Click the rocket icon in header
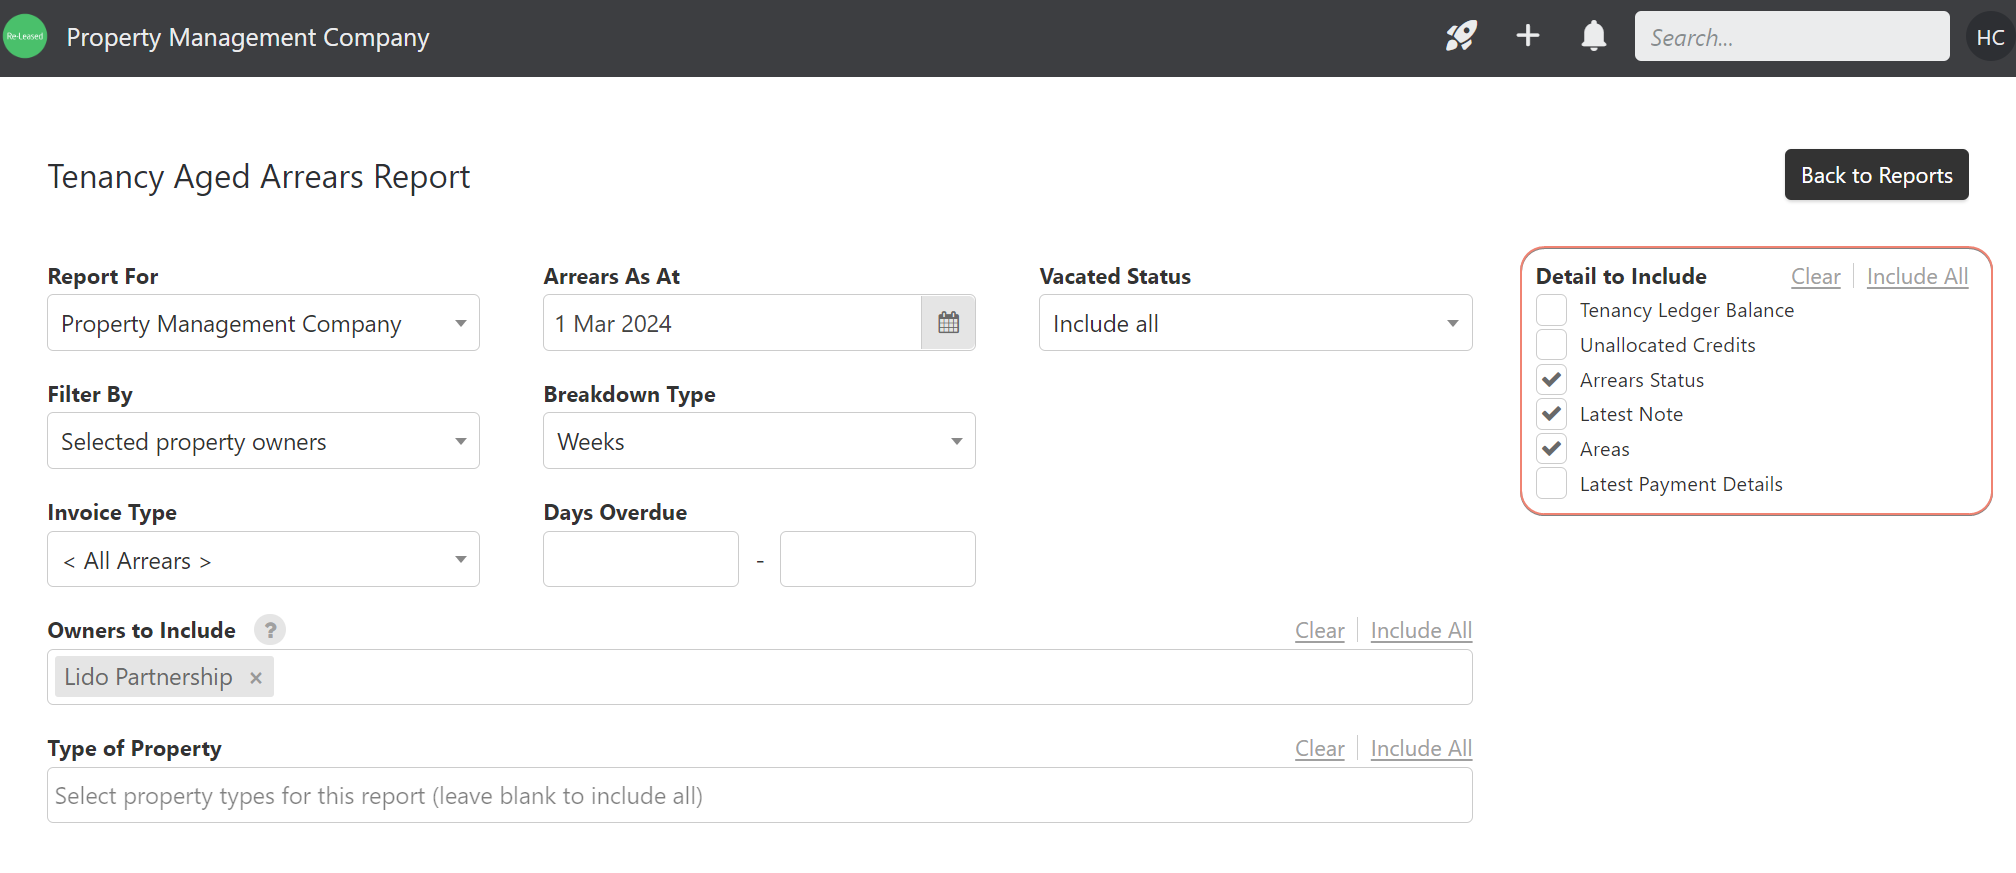 point(1461,37)
